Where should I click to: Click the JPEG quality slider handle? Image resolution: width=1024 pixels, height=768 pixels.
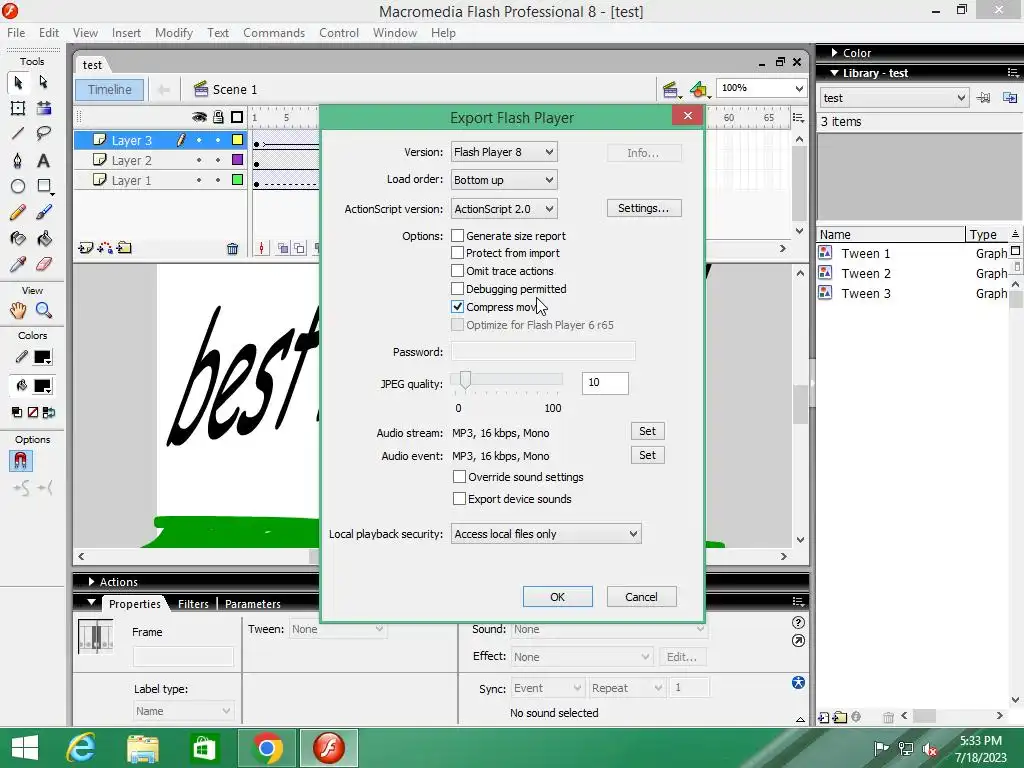tap(465, 379)
